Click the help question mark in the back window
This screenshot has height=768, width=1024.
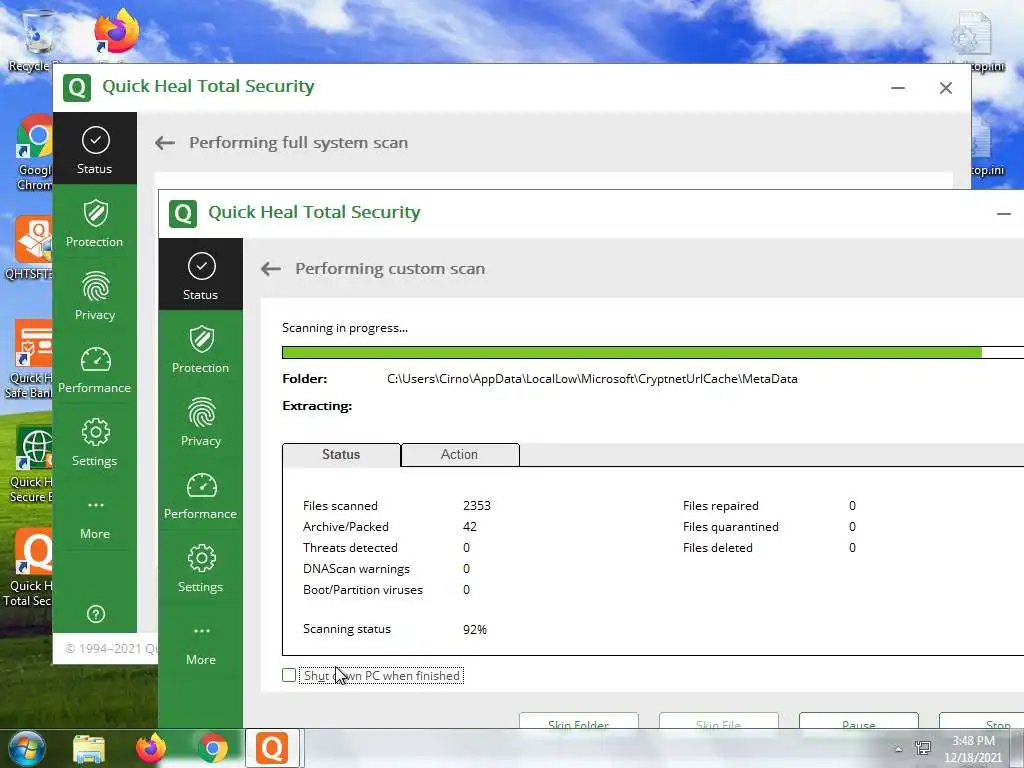[96, 614]
